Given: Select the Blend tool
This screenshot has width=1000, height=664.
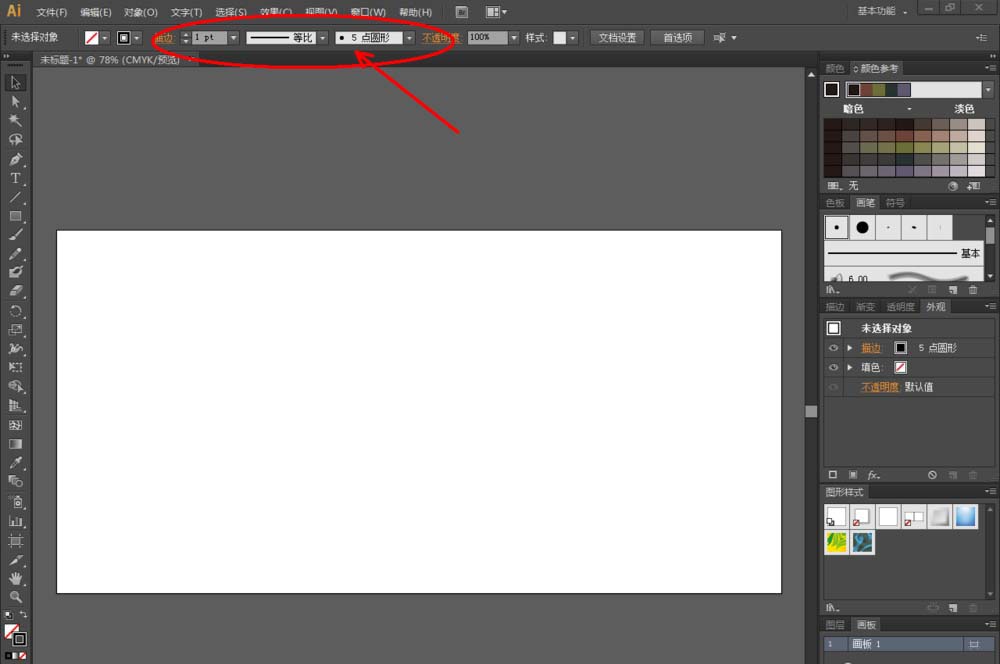Looking at the screenshot, I should (15, 482).
